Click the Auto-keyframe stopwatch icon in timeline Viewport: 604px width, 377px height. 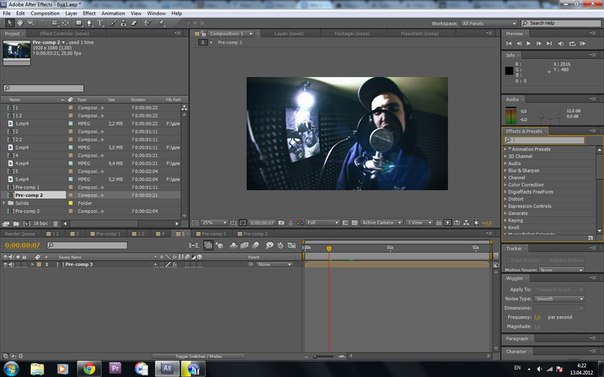coord(280,245)
